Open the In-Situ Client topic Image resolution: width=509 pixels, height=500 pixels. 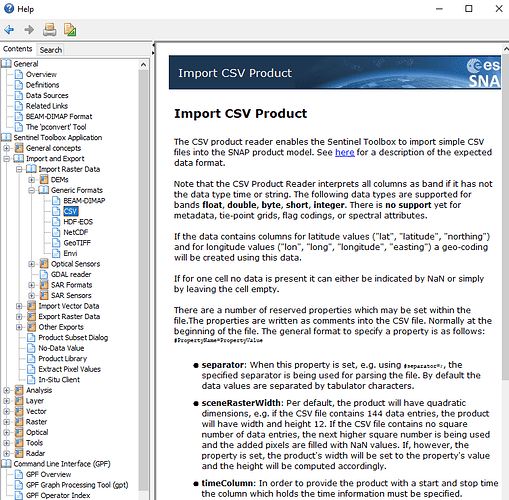pos(59,380)
